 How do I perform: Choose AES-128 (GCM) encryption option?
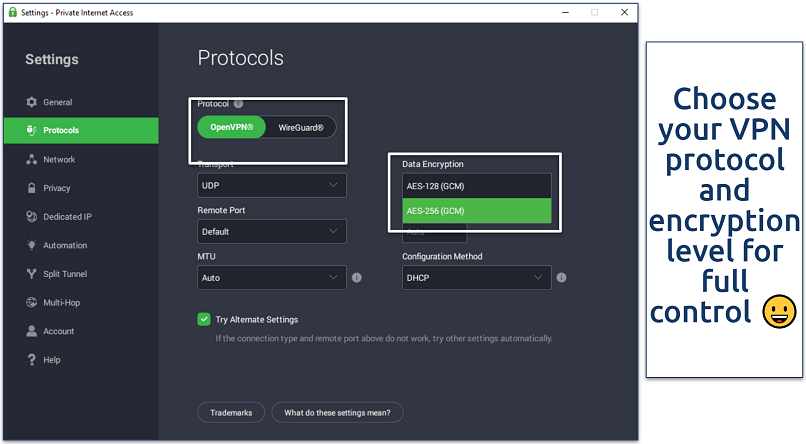tap(477, 186)
